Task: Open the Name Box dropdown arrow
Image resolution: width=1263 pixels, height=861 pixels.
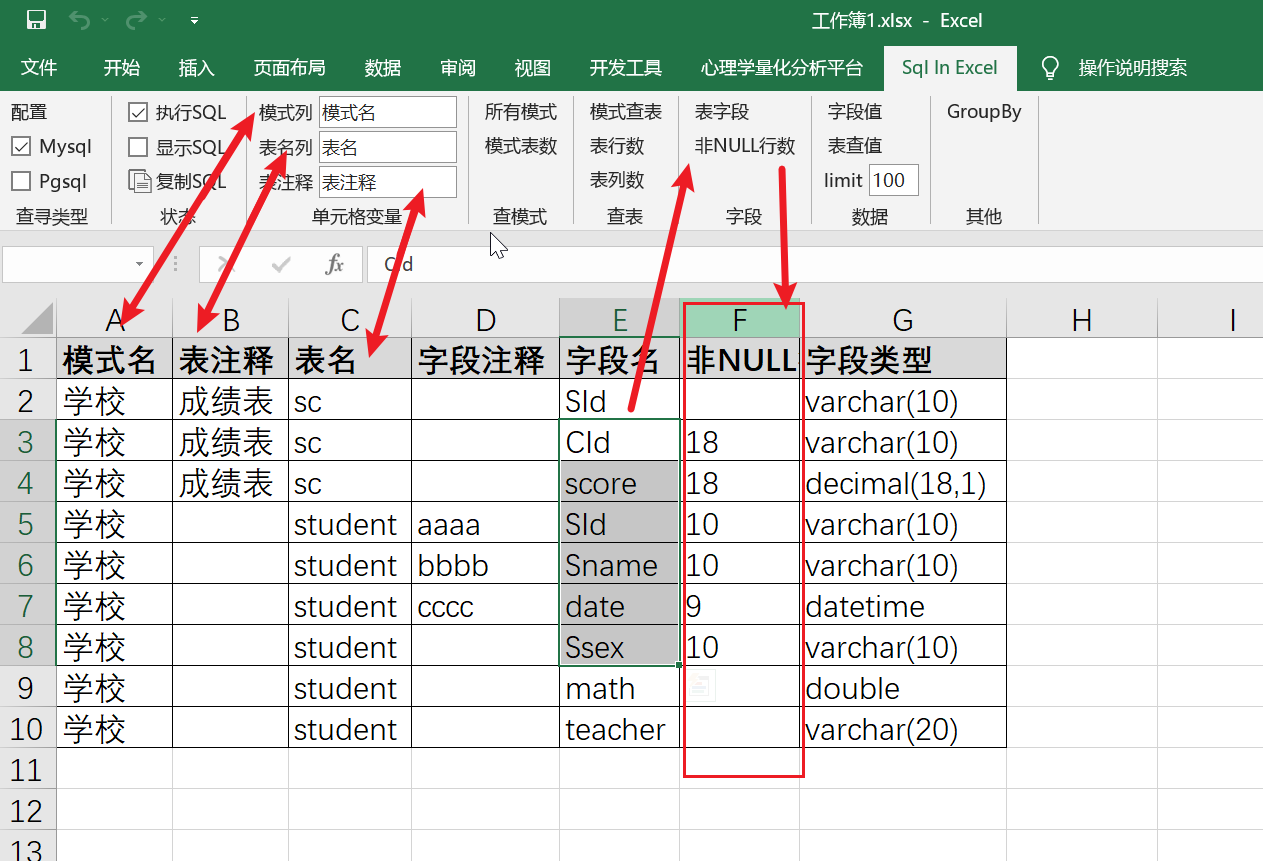Action: (138, 264)
